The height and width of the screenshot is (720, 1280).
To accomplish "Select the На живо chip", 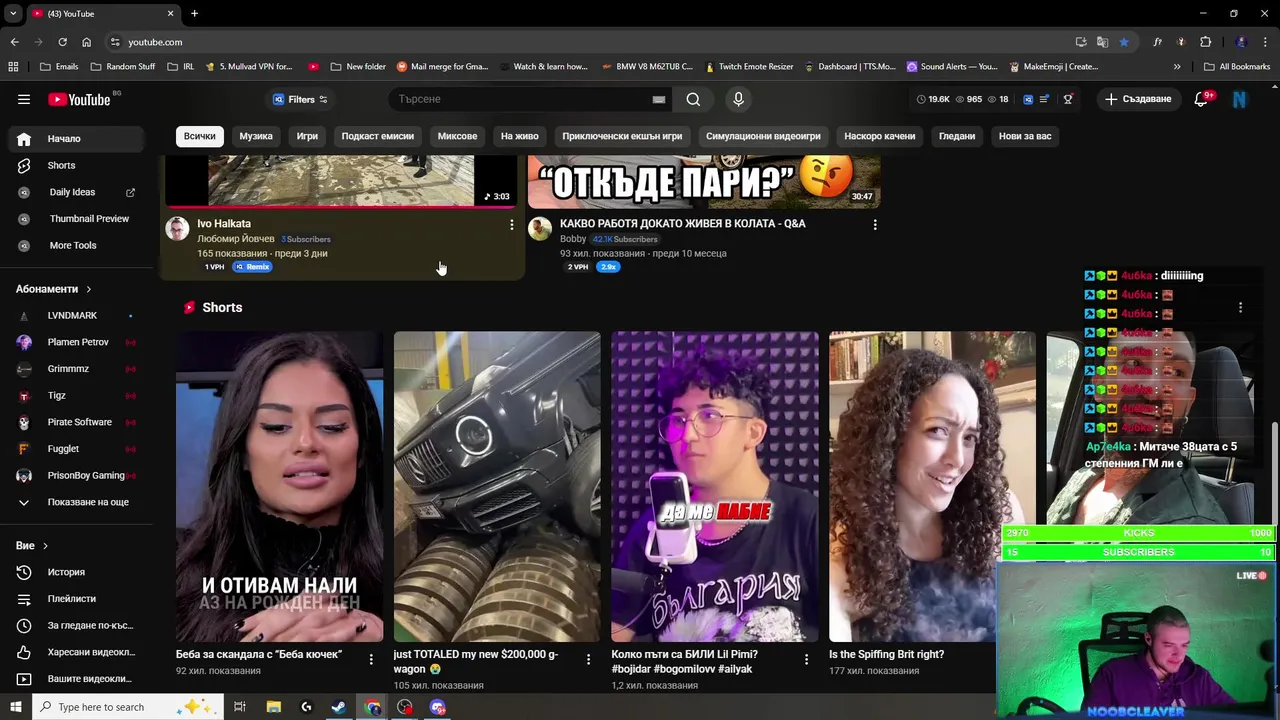I will pos(519,136).
